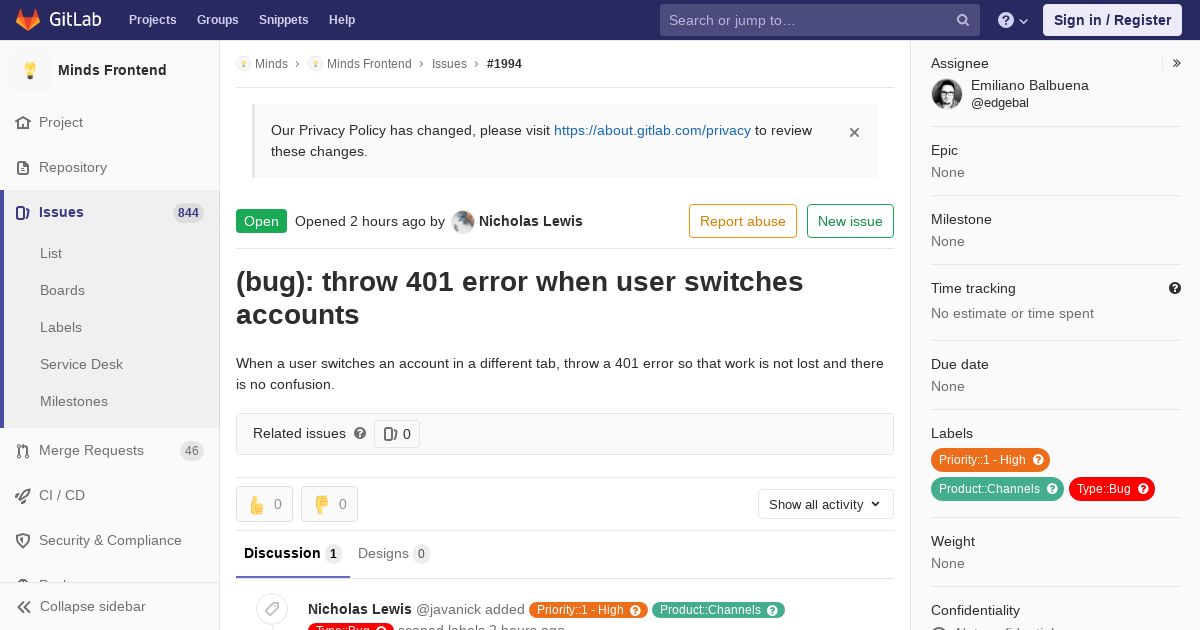Click Report abuse button
This screenshot has width=1200, height=630.
(x=743, y=221)
